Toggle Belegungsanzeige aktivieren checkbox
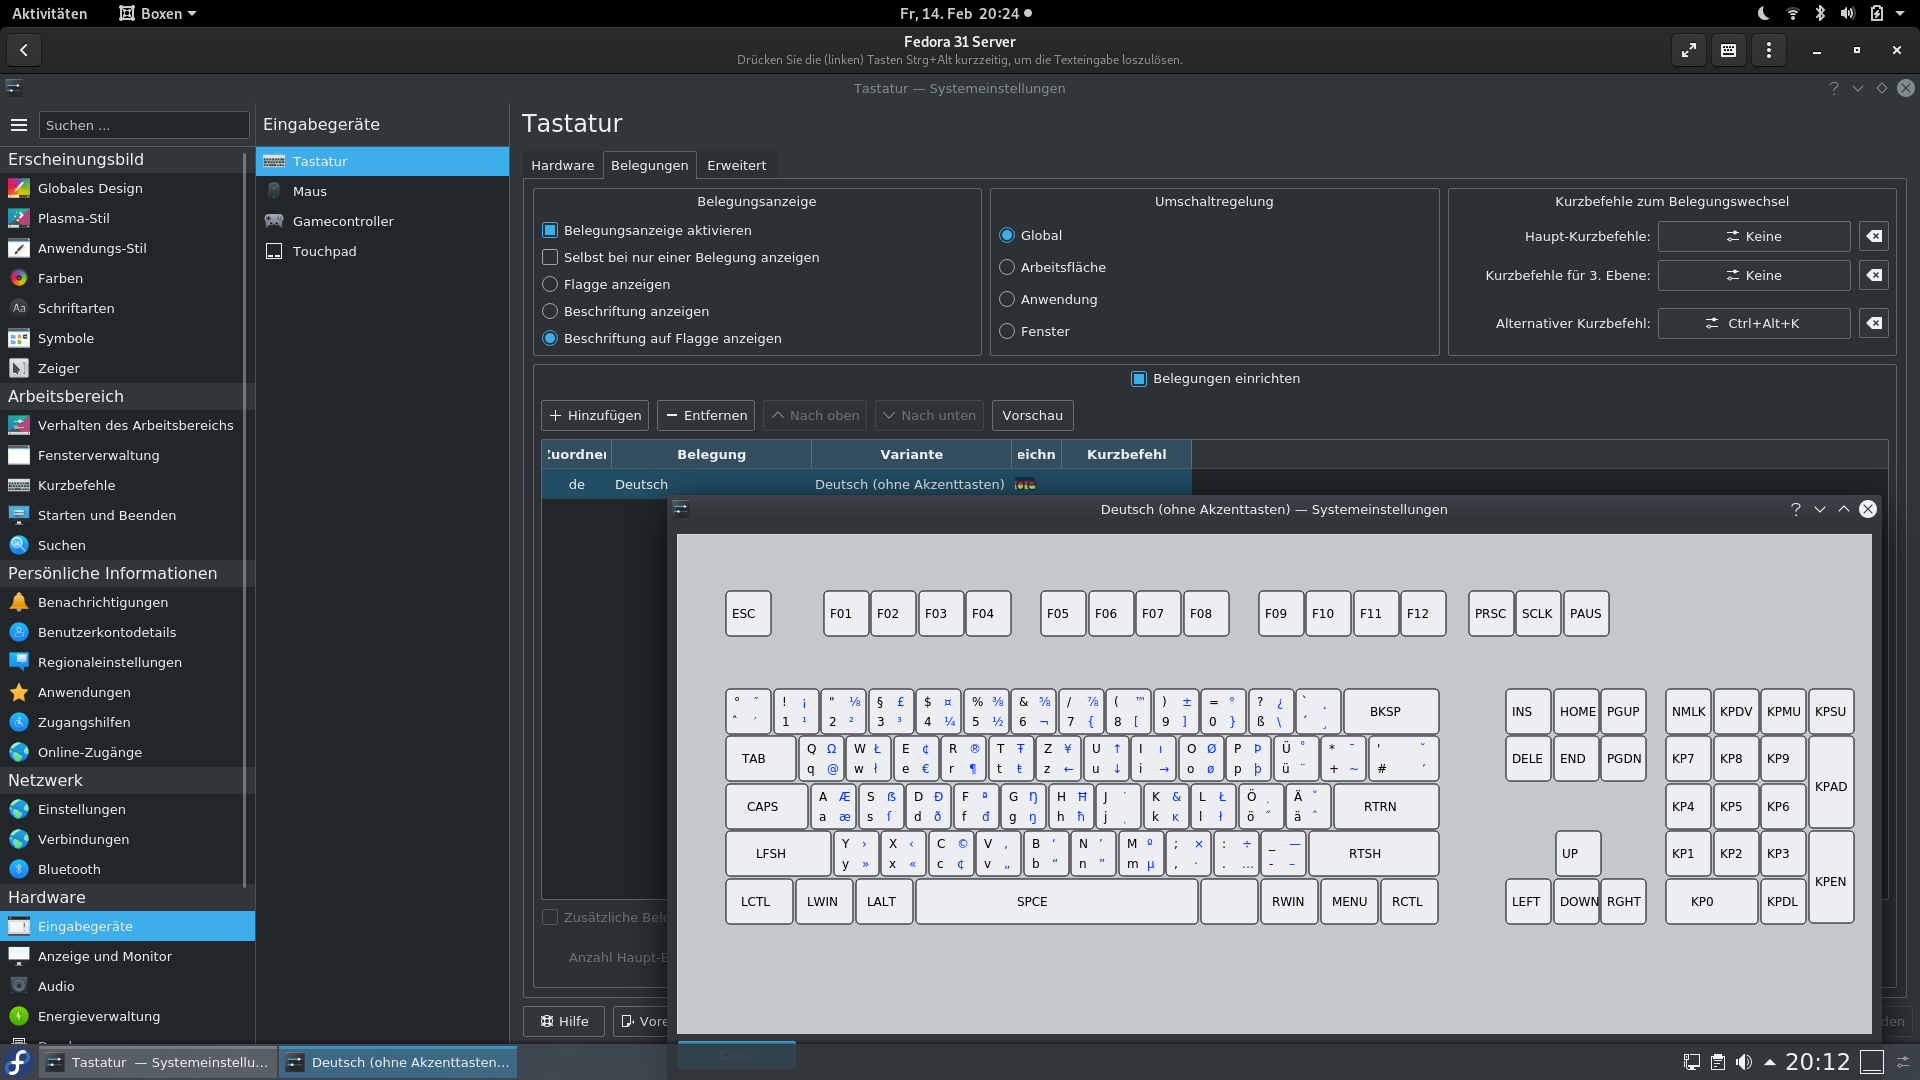Viewport: 1920px width, 1080px height. point(550,230)
